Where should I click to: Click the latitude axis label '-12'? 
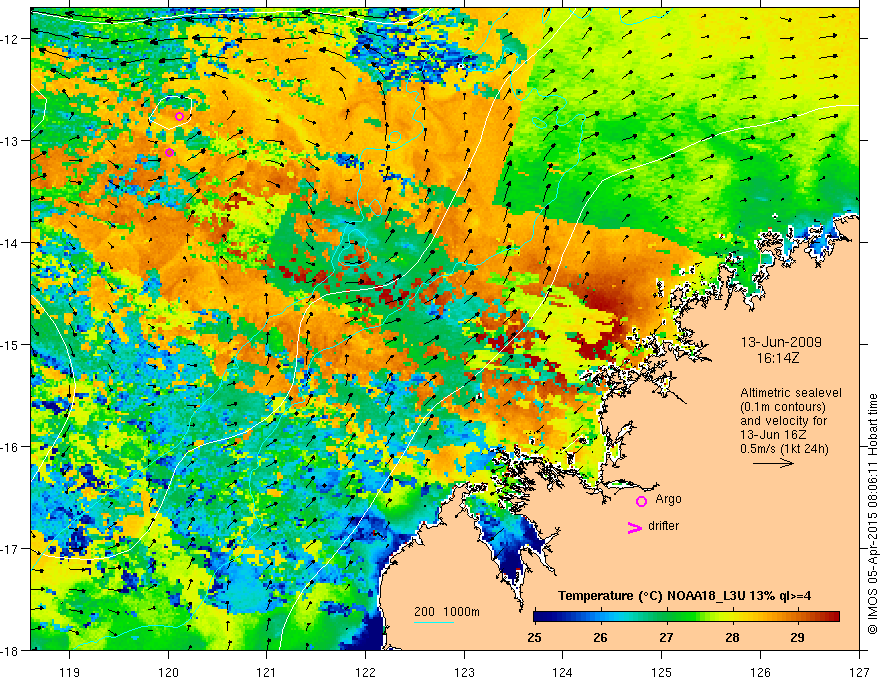pos(10,39)
